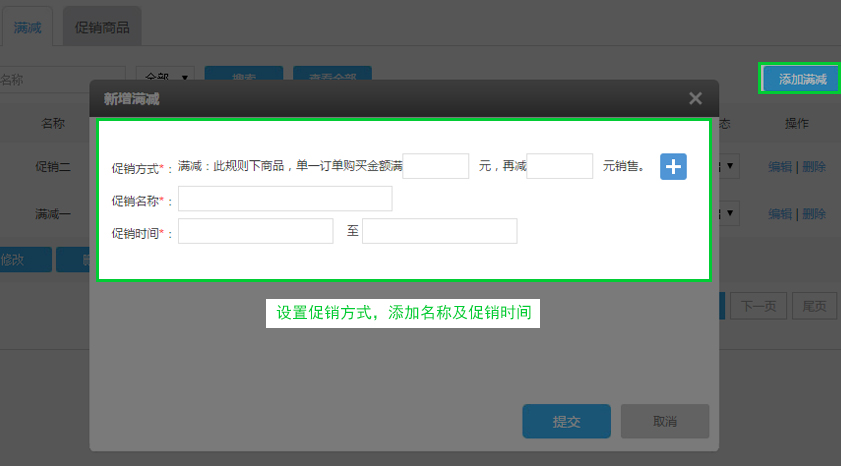Screen dimensions: 841x466
Task: Close the 新增满减 dialog with X
Action: (x=695, y=98)
